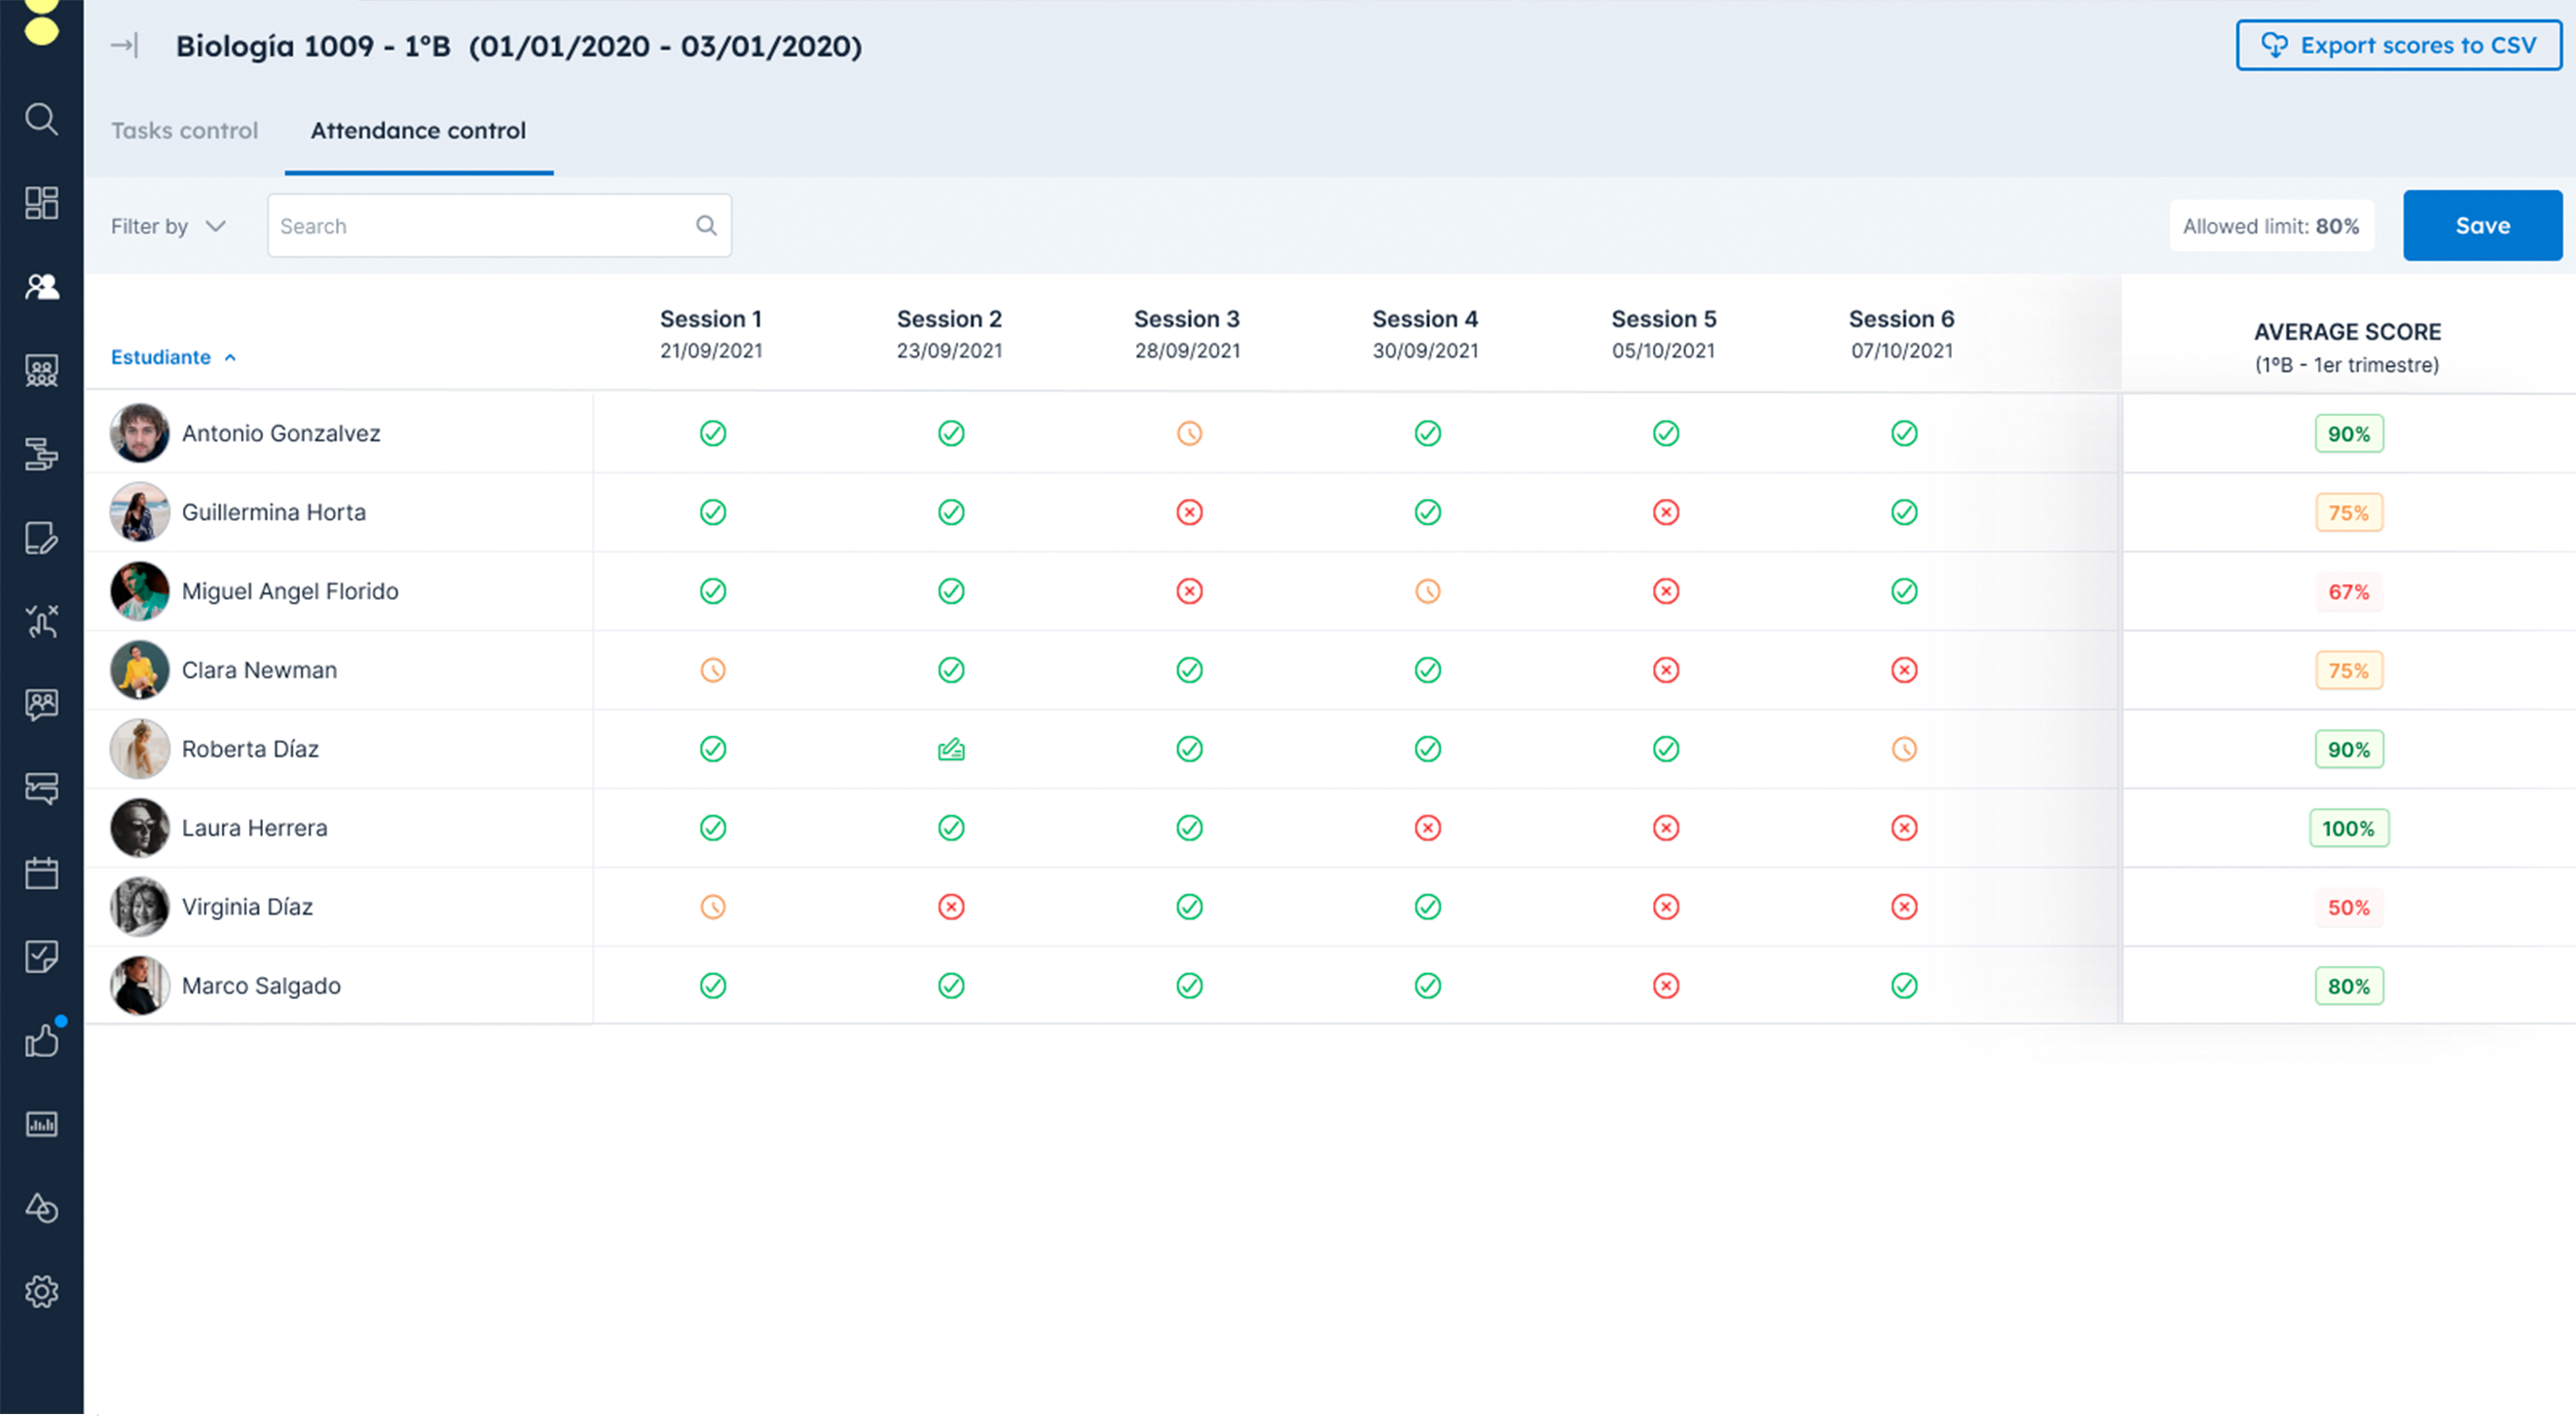The image size is (2576, 1416).
Task: Click the thumbs-up icon with notification dot
Action: coord(43,1038)
